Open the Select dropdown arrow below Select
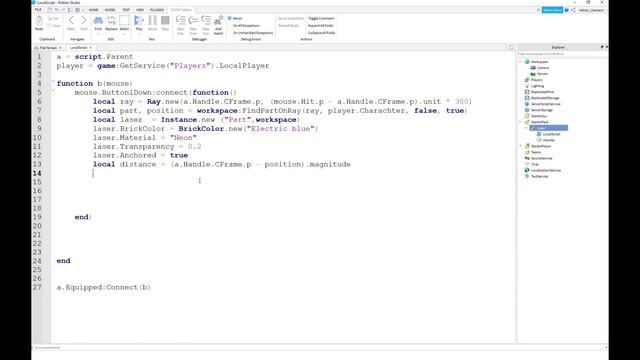Viewport: 640px width, 360px height. [124, 33]
